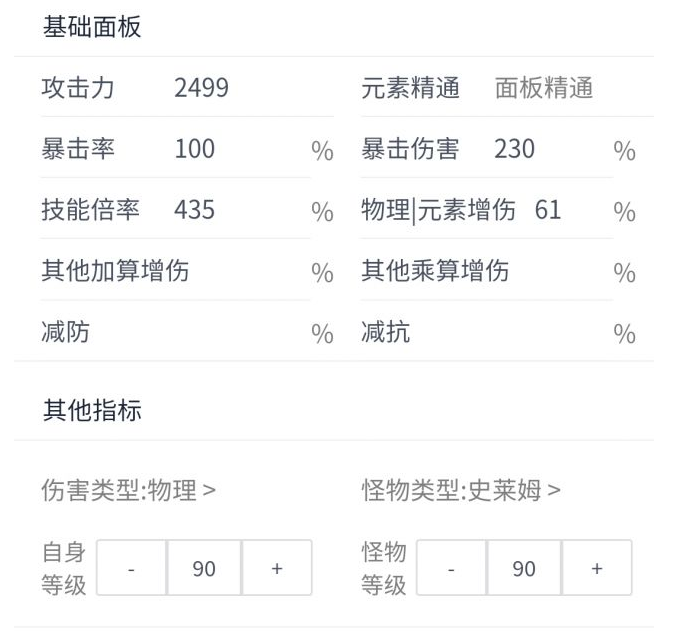Viewport: 698px width, 641px height.
Task: Decrease own level with minus button
Action: (x=131, y=568)
